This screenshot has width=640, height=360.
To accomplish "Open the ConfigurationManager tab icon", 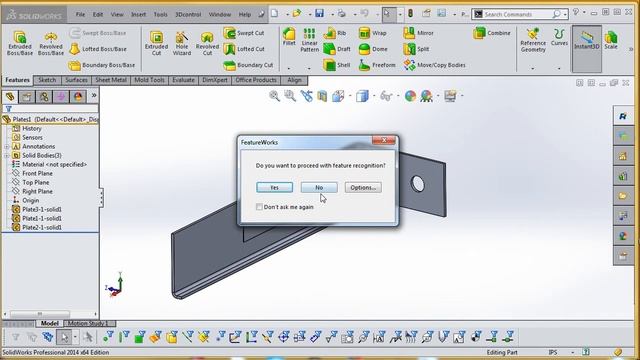I will pos(44,97).
